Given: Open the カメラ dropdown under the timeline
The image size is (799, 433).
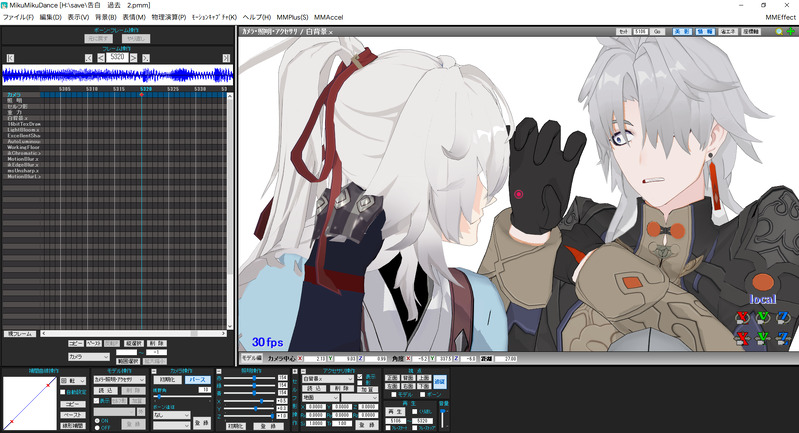Looking at the screenshot, I should click(x=89, y=357).
